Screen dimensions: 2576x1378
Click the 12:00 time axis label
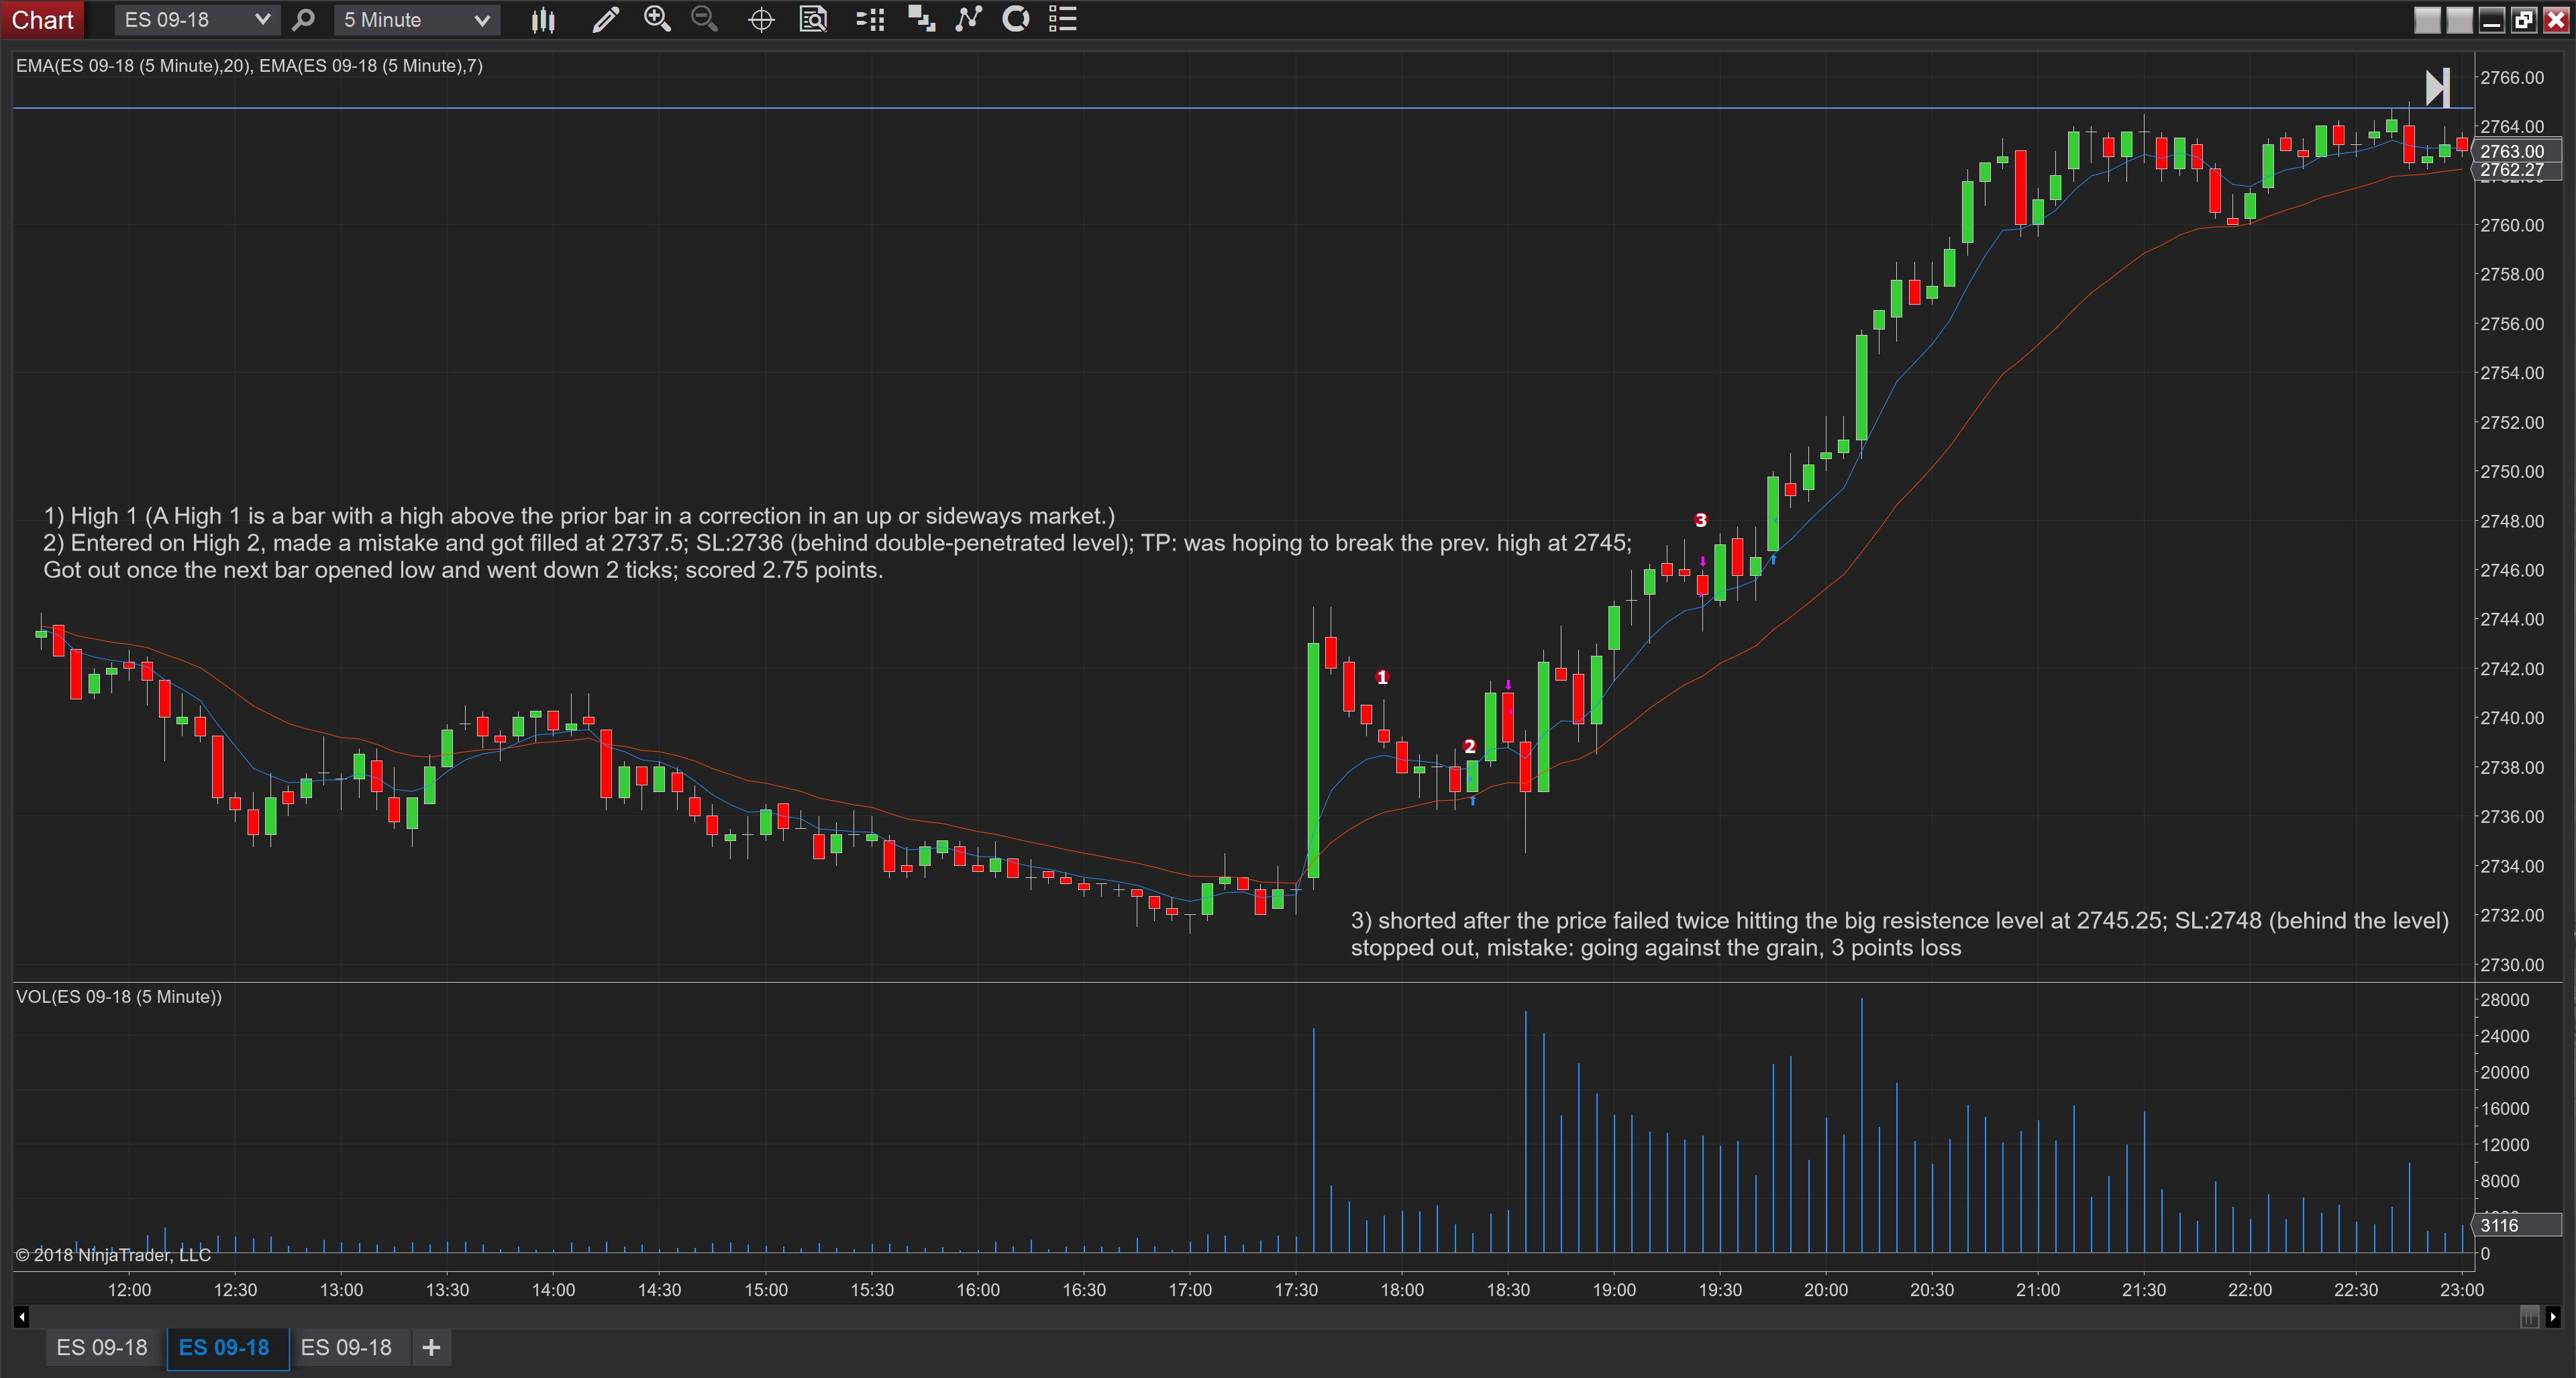tap(129, 1290)
